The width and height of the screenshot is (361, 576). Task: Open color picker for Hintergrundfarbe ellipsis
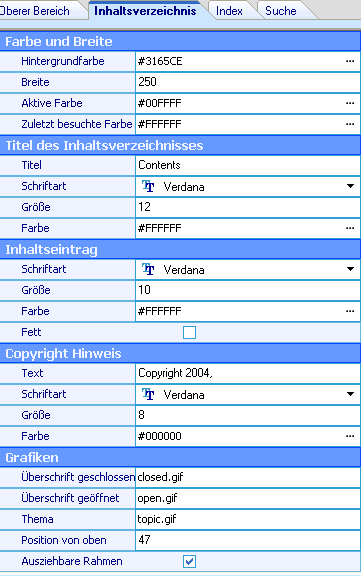point(350,61)
